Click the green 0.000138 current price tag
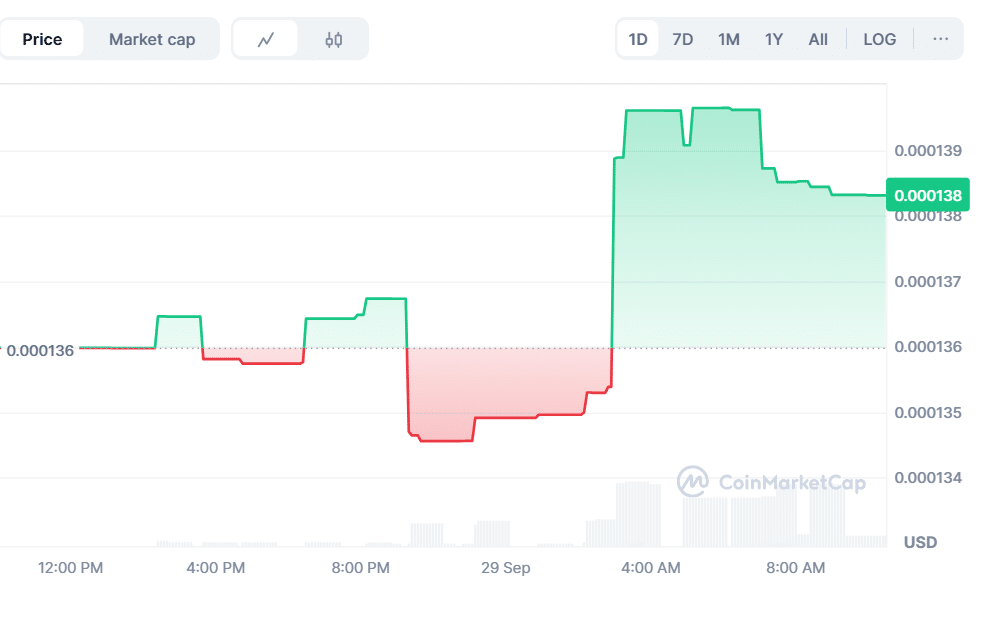Image resolution: width=986 pixels, height=617 pixels. pyautogui.click(x=927, y=196)
